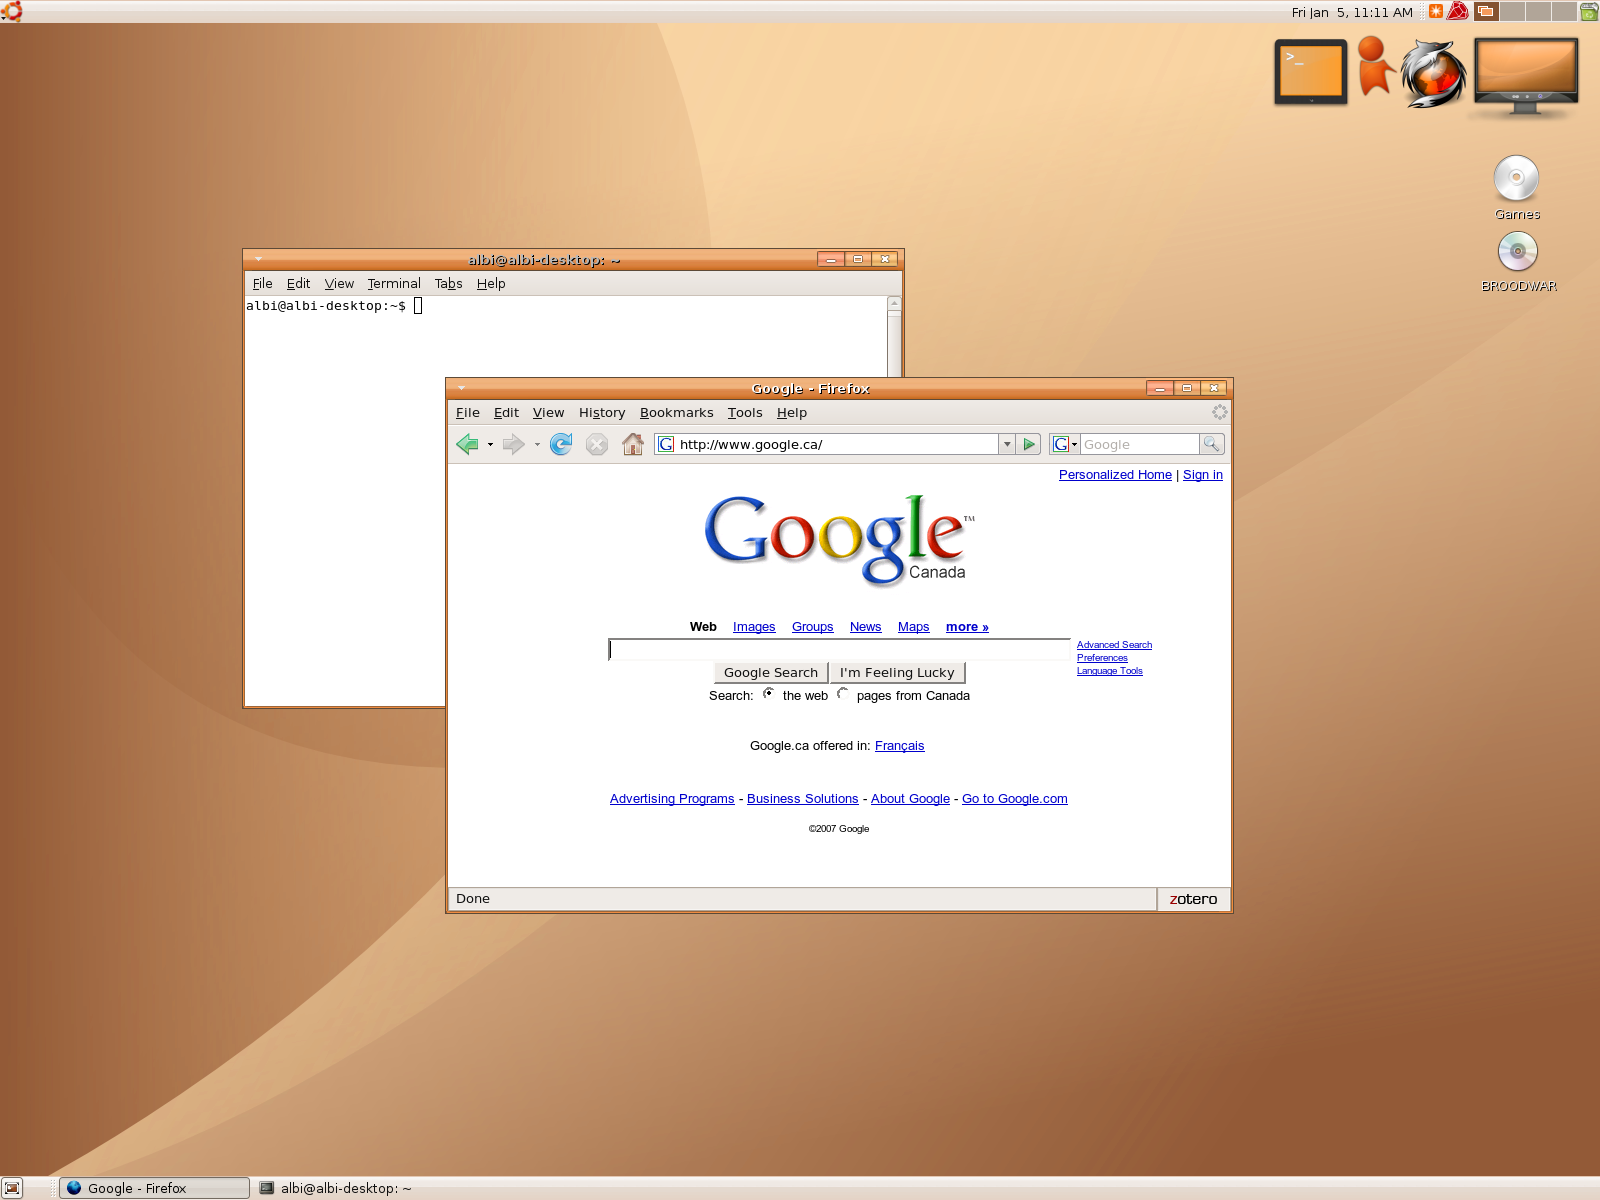The width and height of the screenshot is (1600, 1200).
Task: Select the 'pages from Canada' radio button
Action: [x=843, y=693]
